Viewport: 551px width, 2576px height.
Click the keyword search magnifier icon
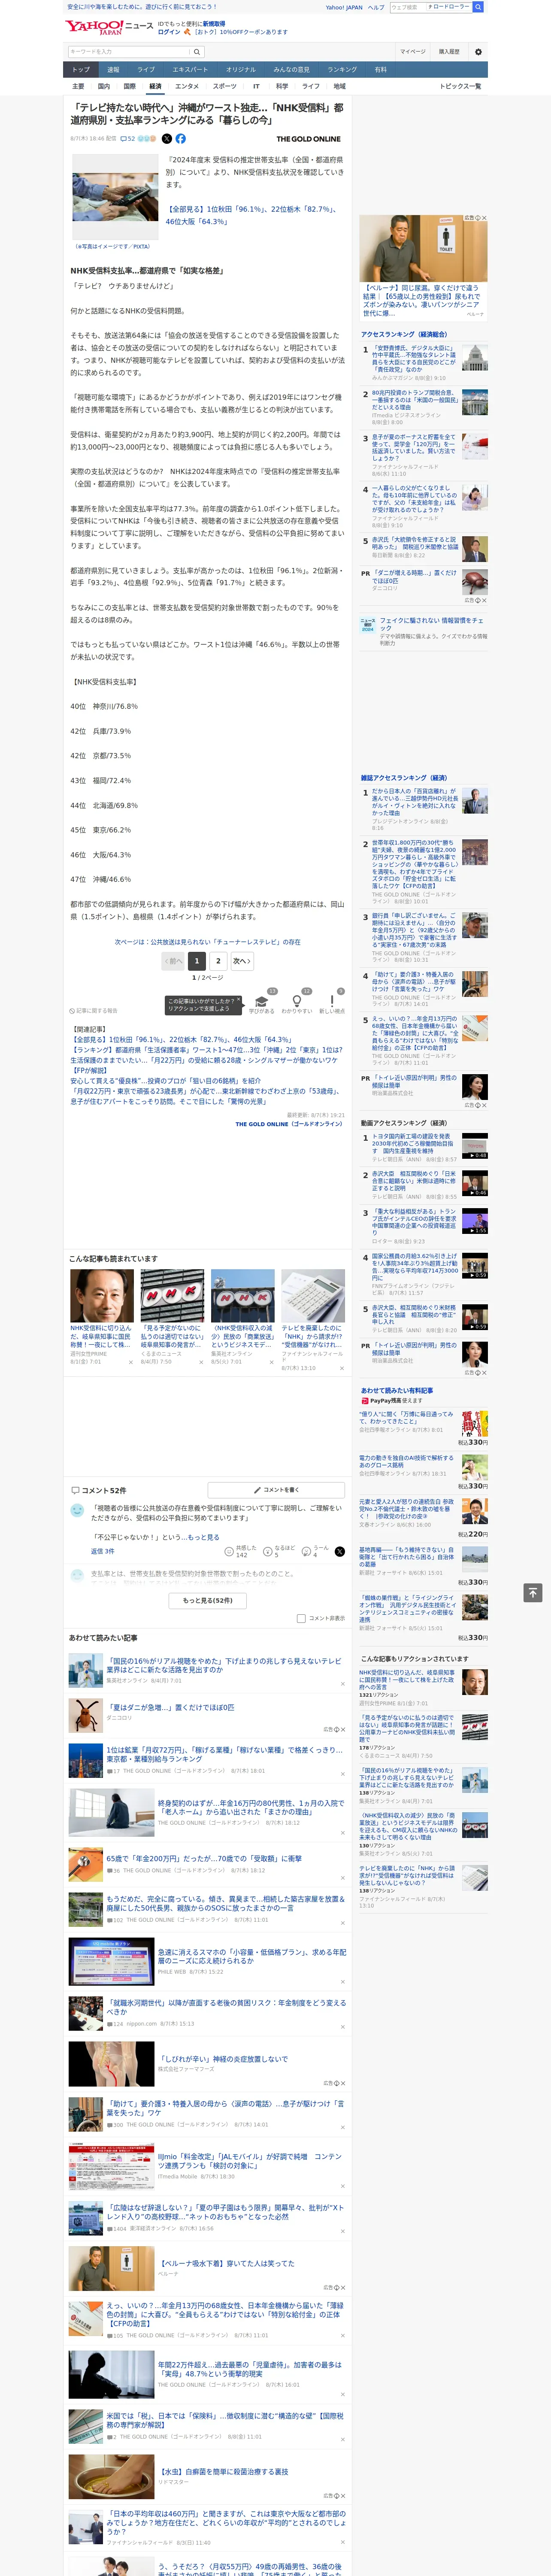point(197,52)
